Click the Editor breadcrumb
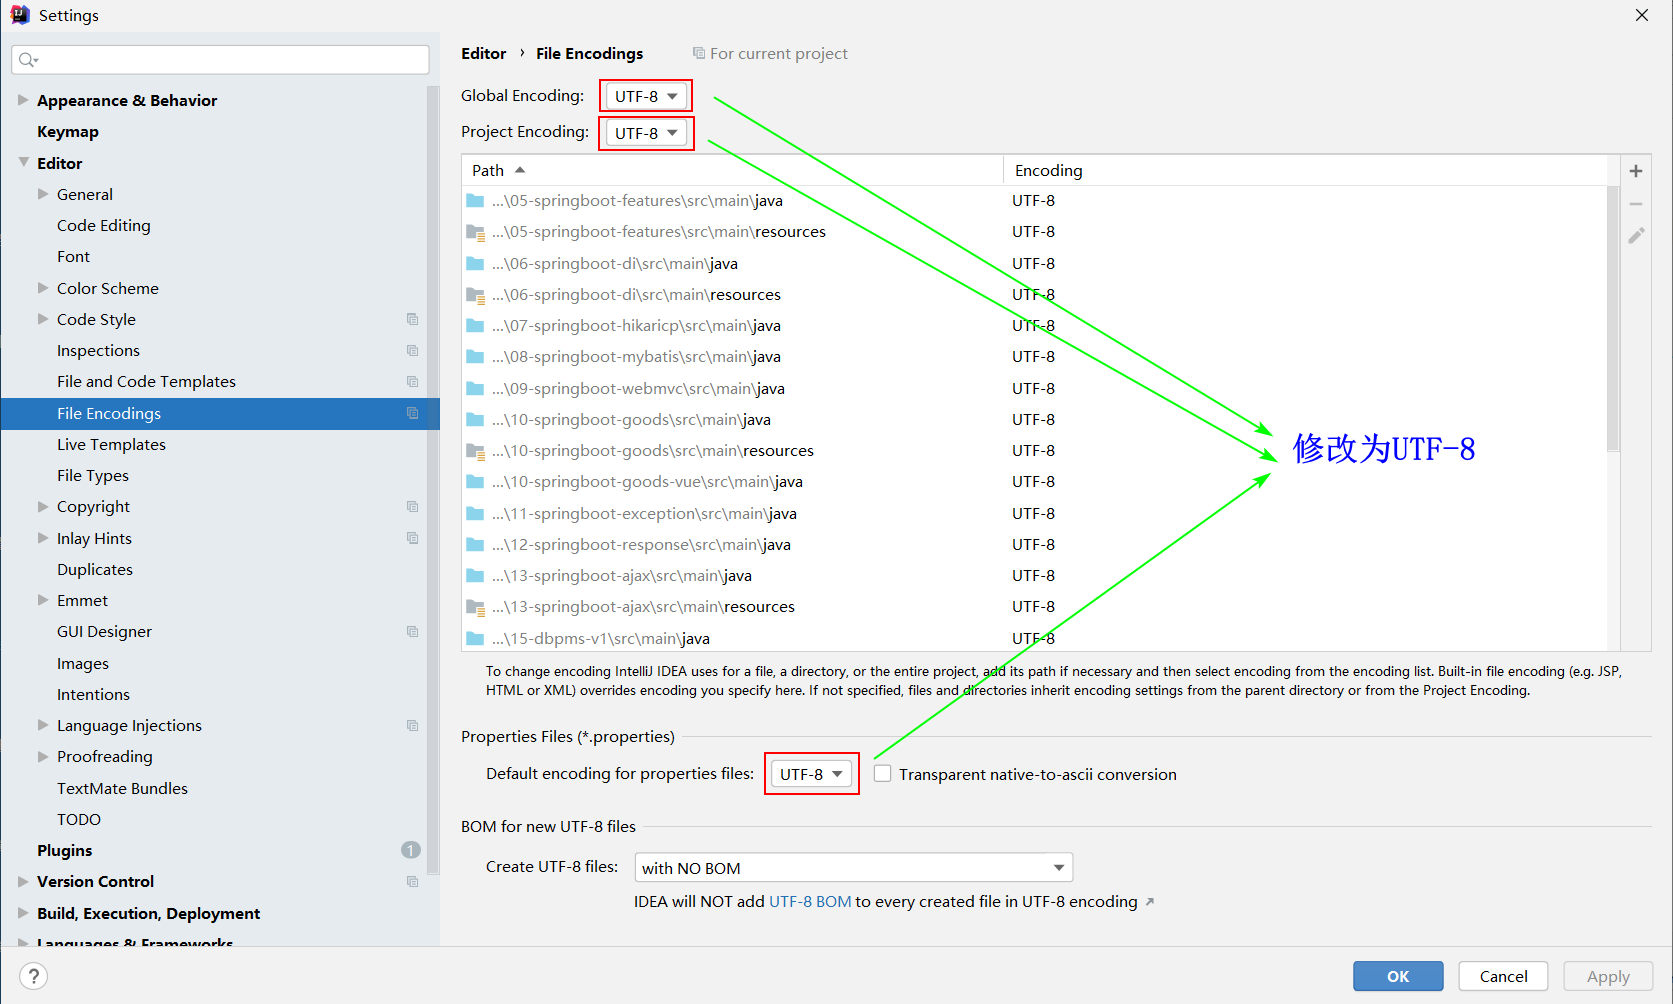 coord(484,53)
